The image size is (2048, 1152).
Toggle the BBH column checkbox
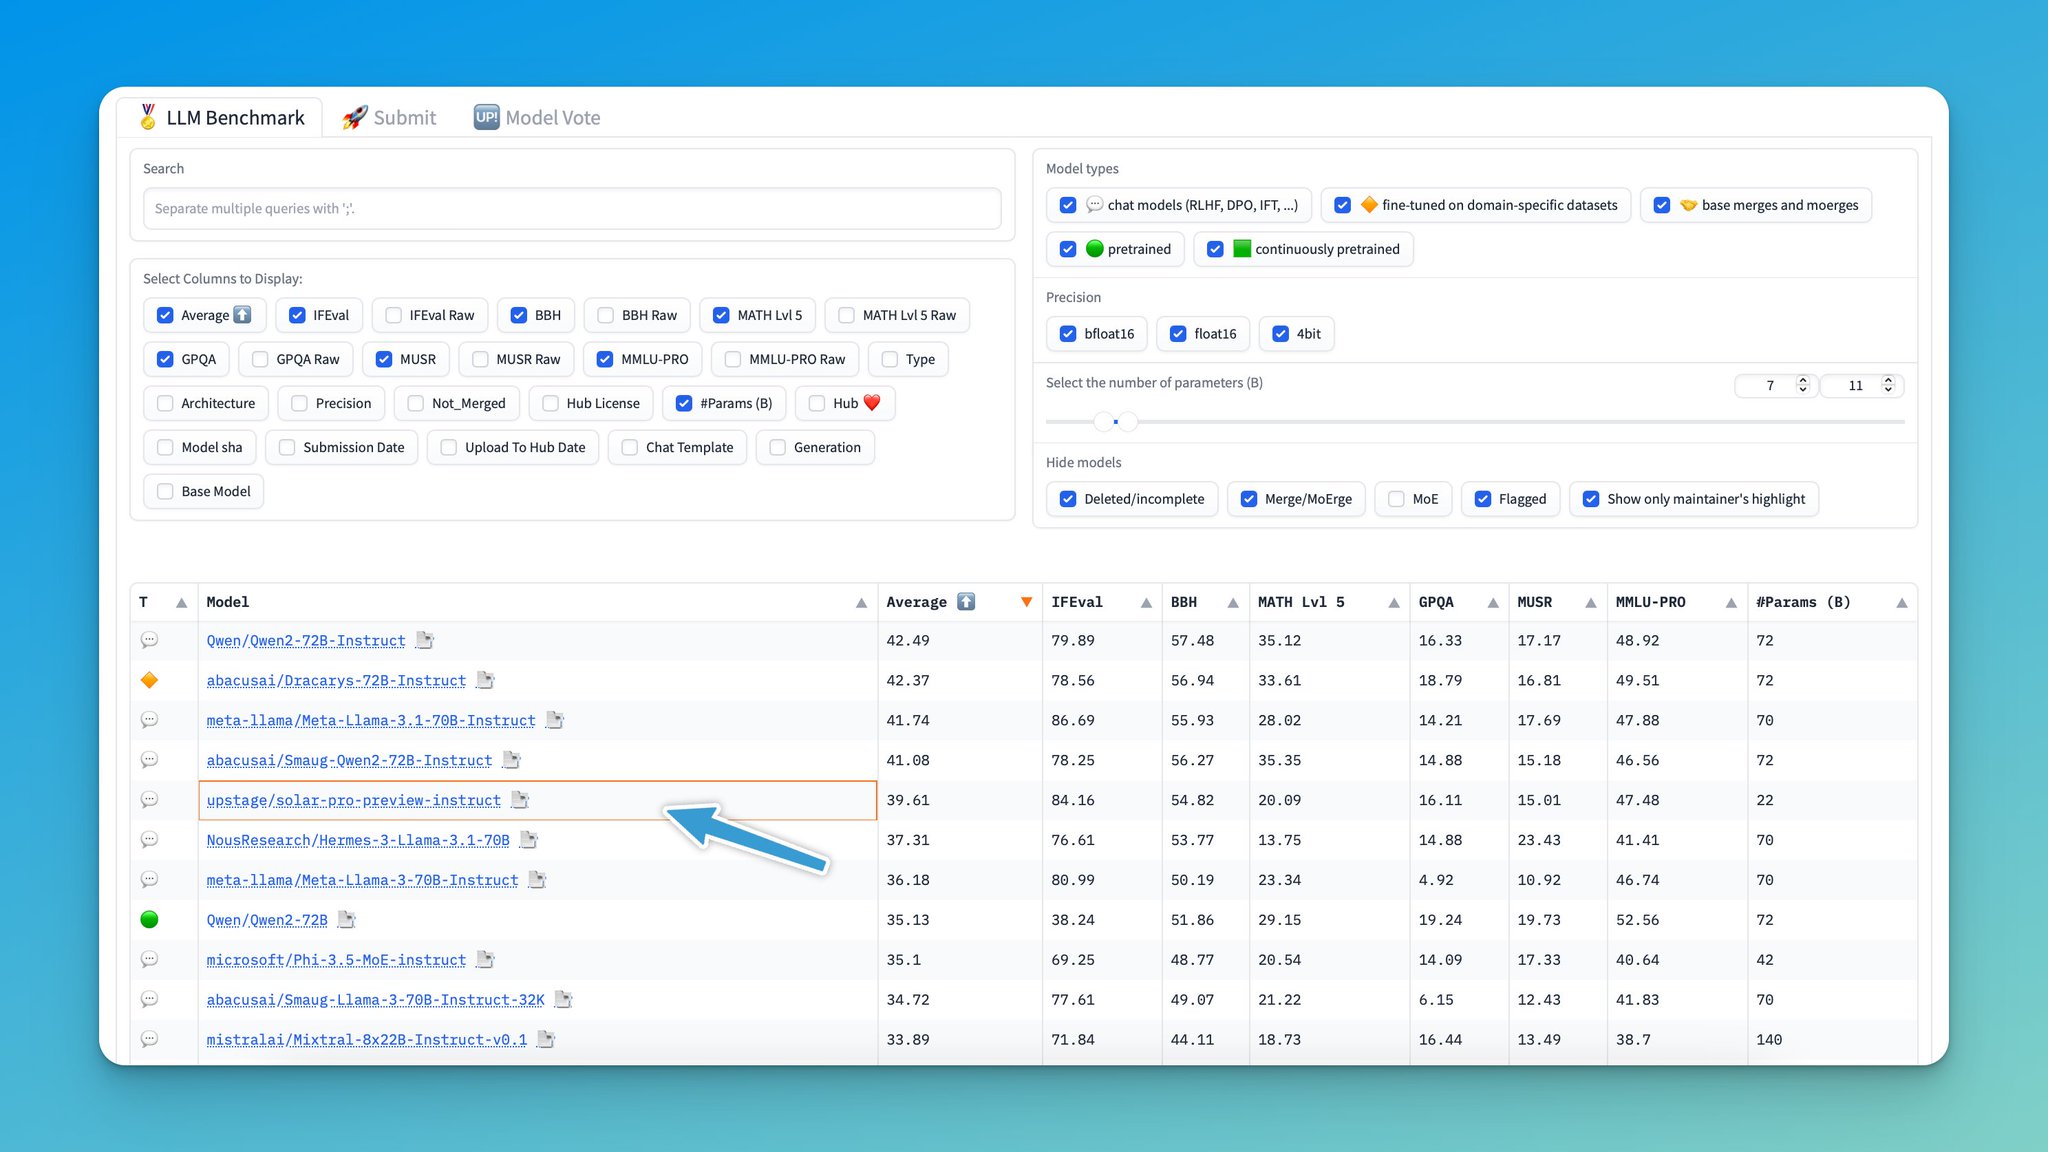pyautogui.click(x=519, y=315)
